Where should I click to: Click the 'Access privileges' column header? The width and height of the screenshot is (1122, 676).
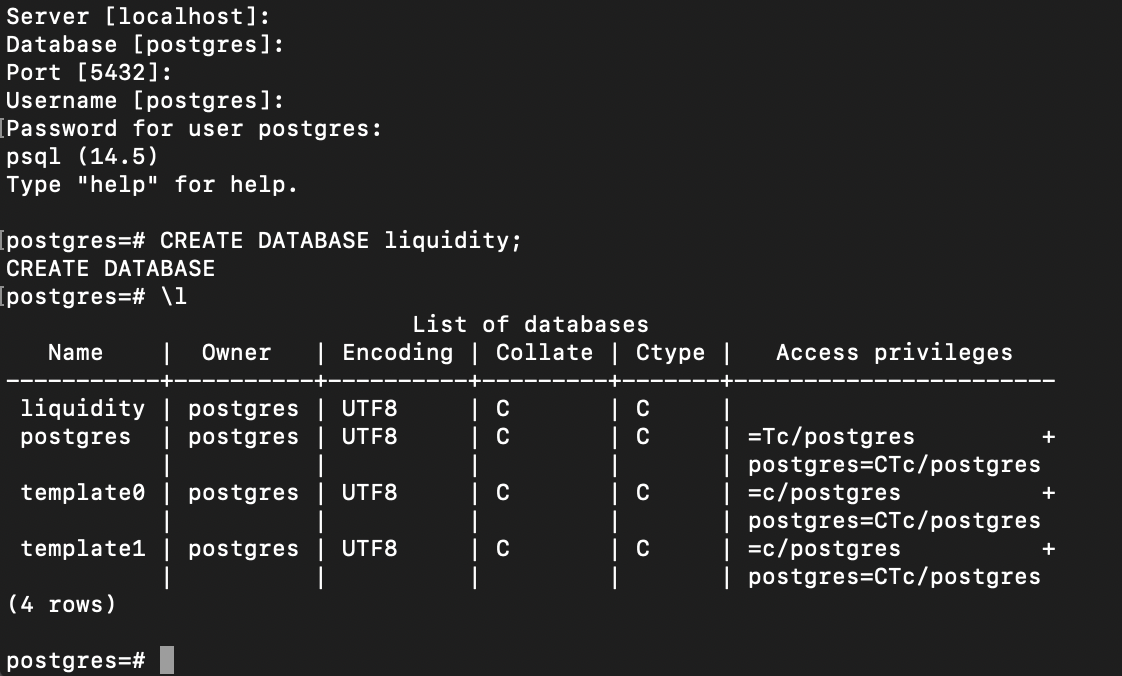click(x=894, y=353)
